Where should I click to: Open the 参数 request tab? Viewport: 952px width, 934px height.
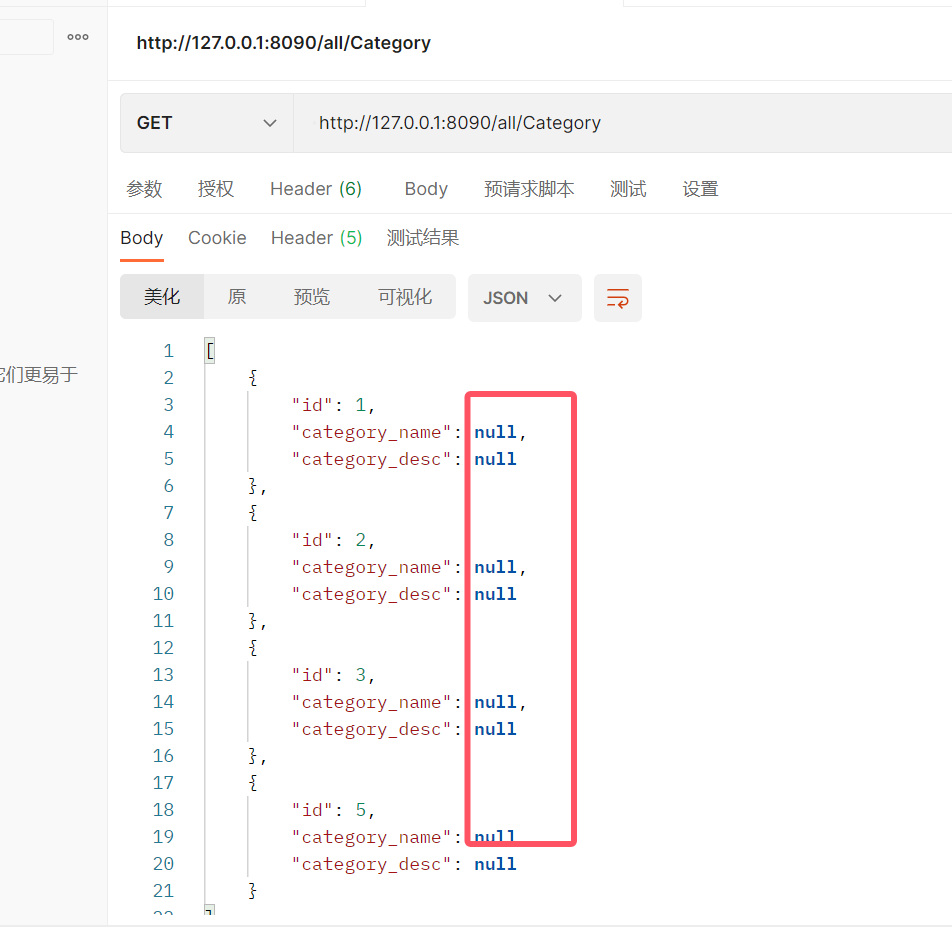click(x=144, y=189)
